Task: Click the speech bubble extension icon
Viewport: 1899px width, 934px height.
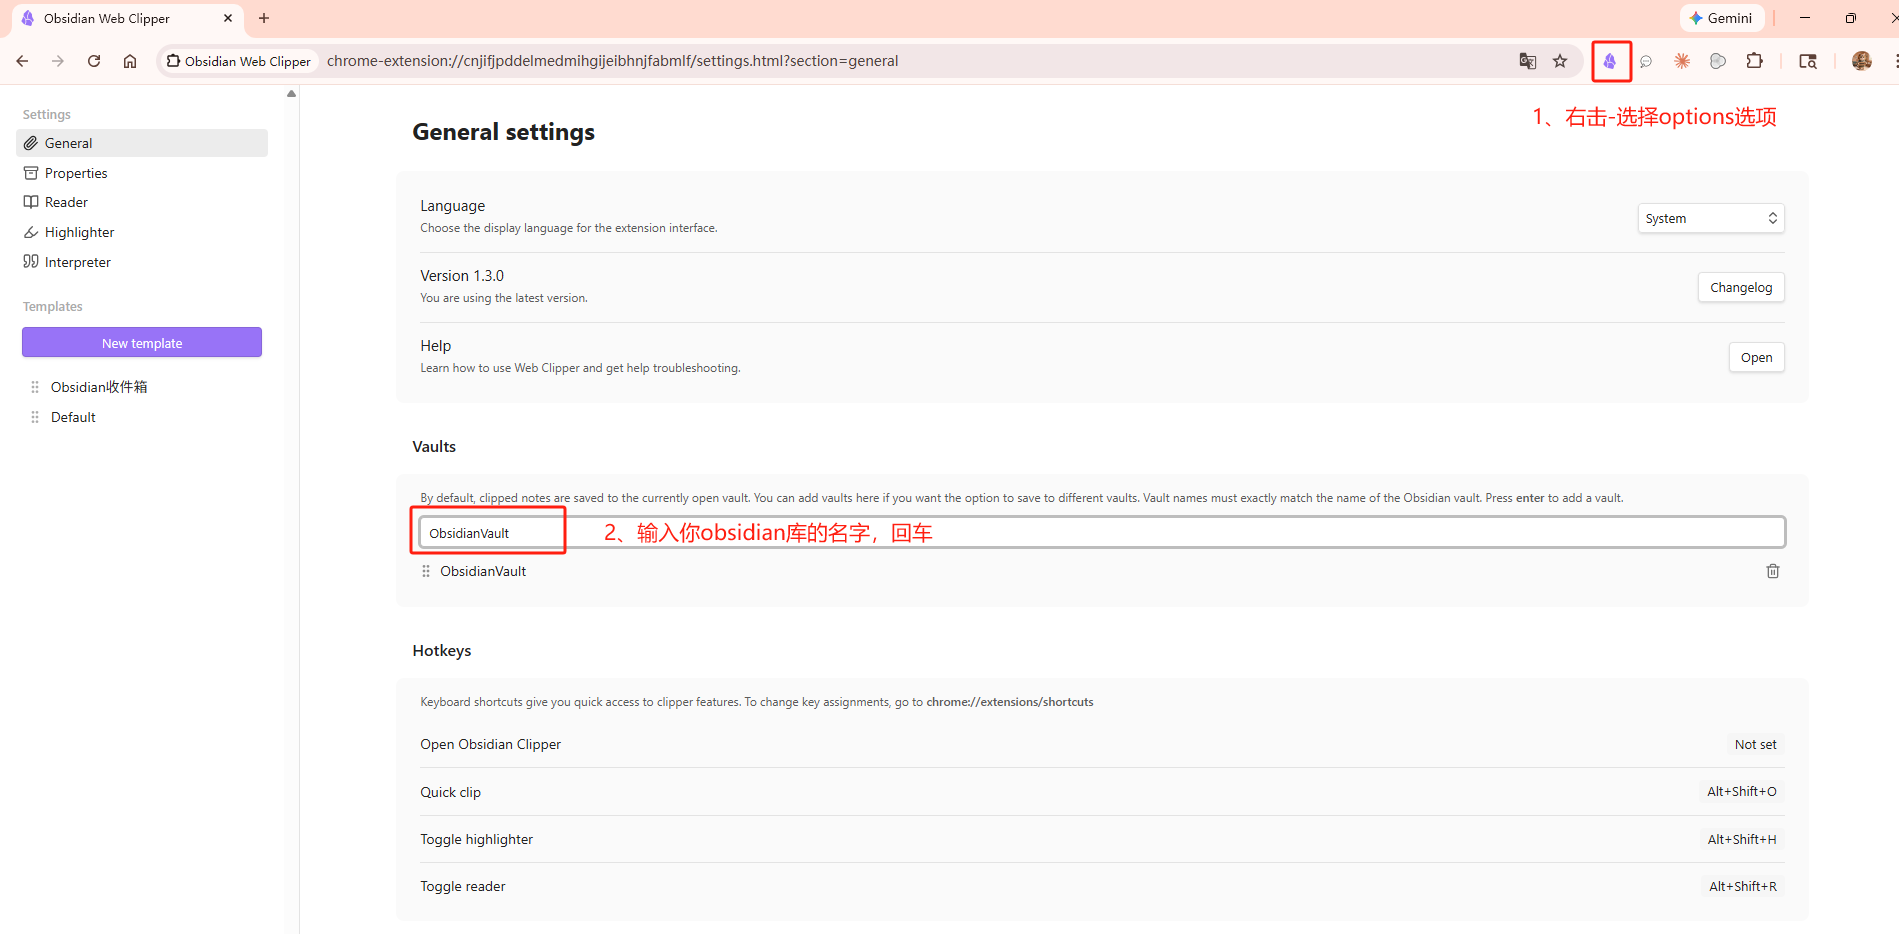Action: tap(1646, 61)
